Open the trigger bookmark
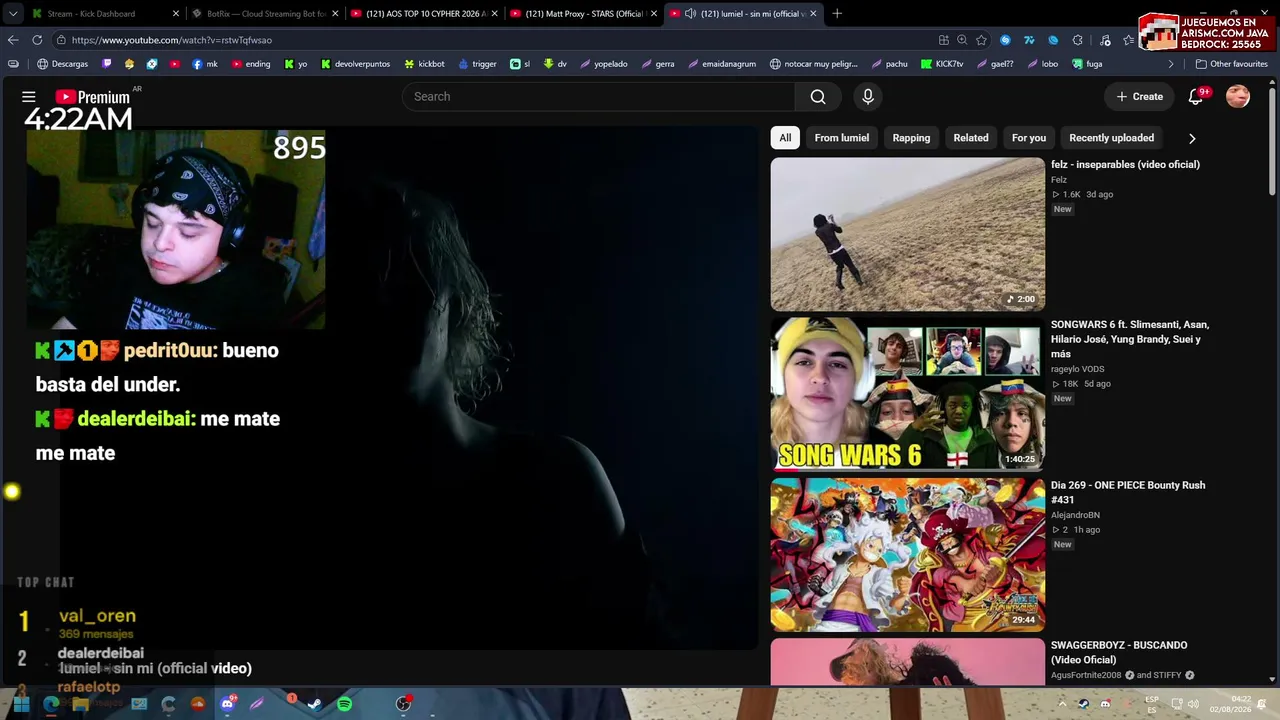This screenshot has height=720, width=1280. click(x=477, y=64)
